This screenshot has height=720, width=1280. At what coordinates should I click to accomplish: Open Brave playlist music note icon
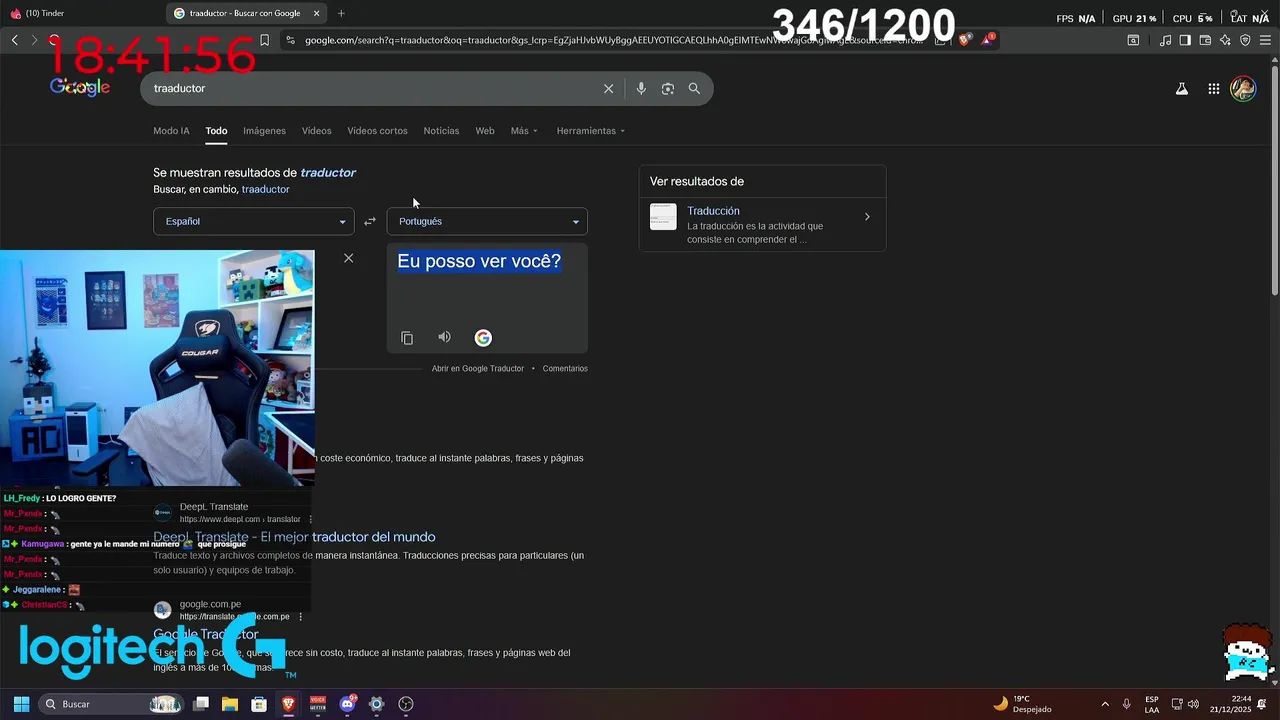pos(1165,40)
